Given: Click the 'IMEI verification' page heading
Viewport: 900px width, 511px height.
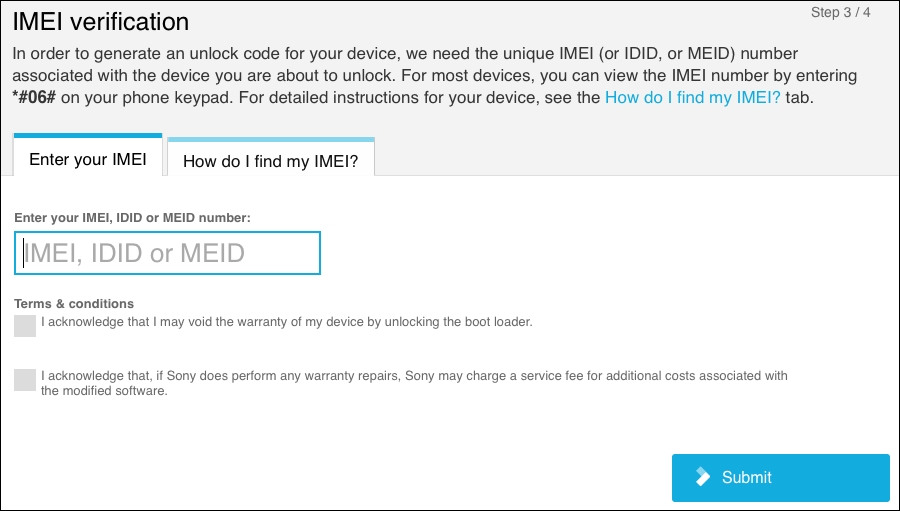Looking at the screenshot, I should pyautogui.click(x=101, y=22).
